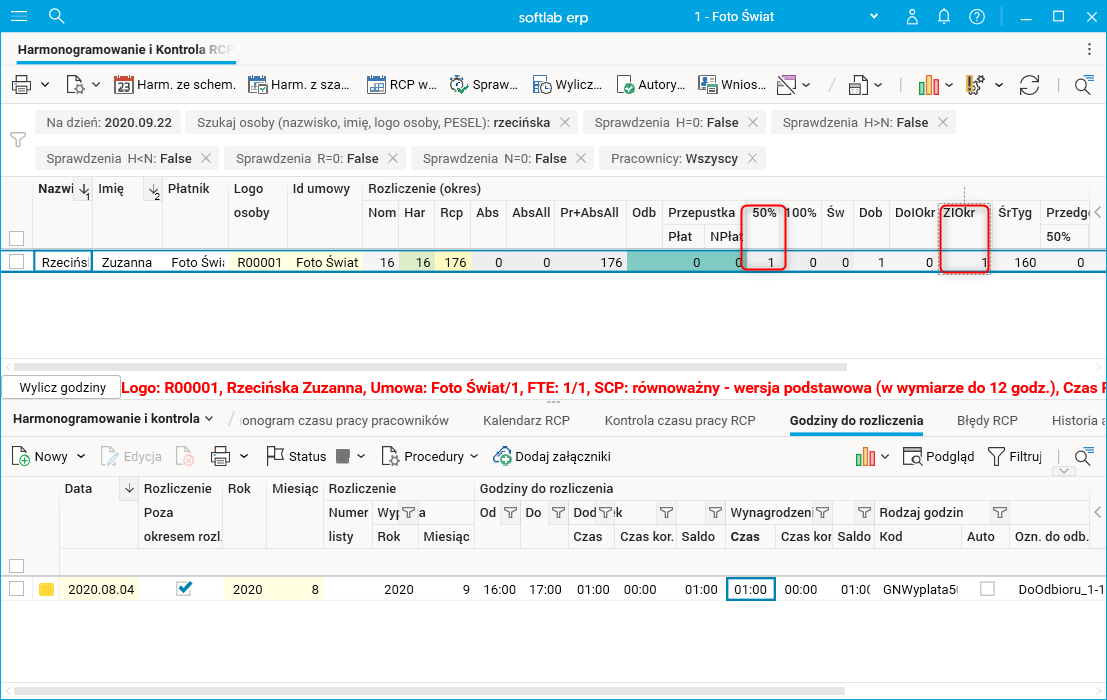Open the help question mark icon
Viewport: 1107px width, 700px height.
[977, 16]
